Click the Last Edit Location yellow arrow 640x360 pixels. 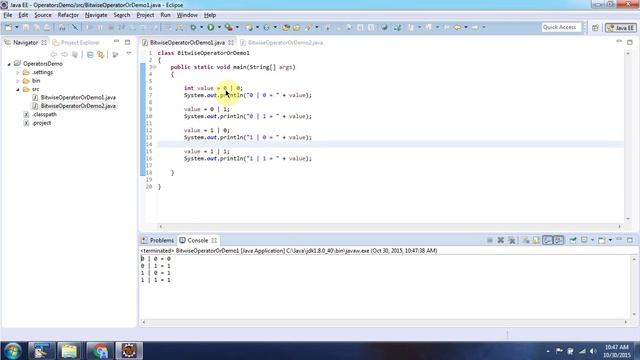[457, 27]
